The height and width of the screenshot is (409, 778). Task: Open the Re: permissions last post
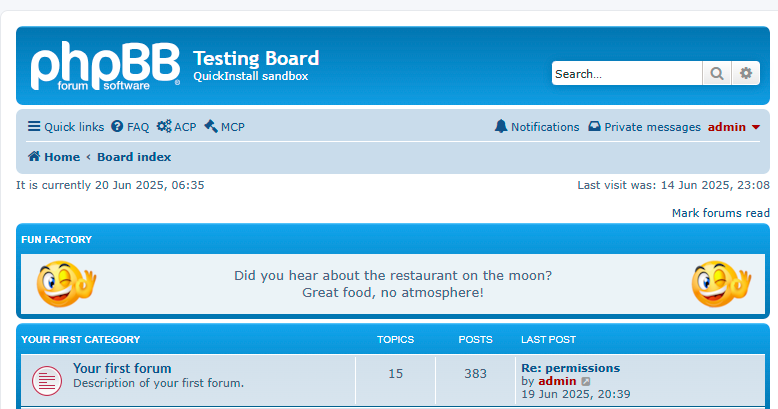coord(570,368)
